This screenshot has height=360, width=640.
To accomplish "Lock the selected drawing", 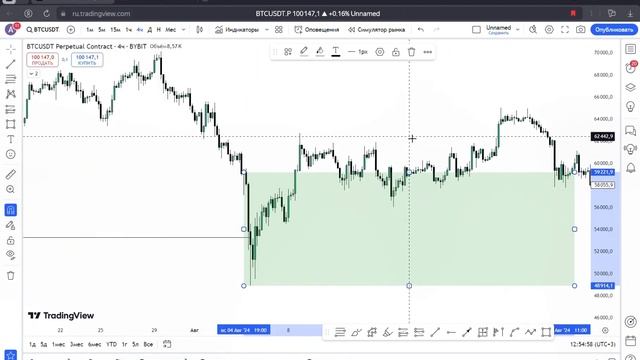I will 396,52.
